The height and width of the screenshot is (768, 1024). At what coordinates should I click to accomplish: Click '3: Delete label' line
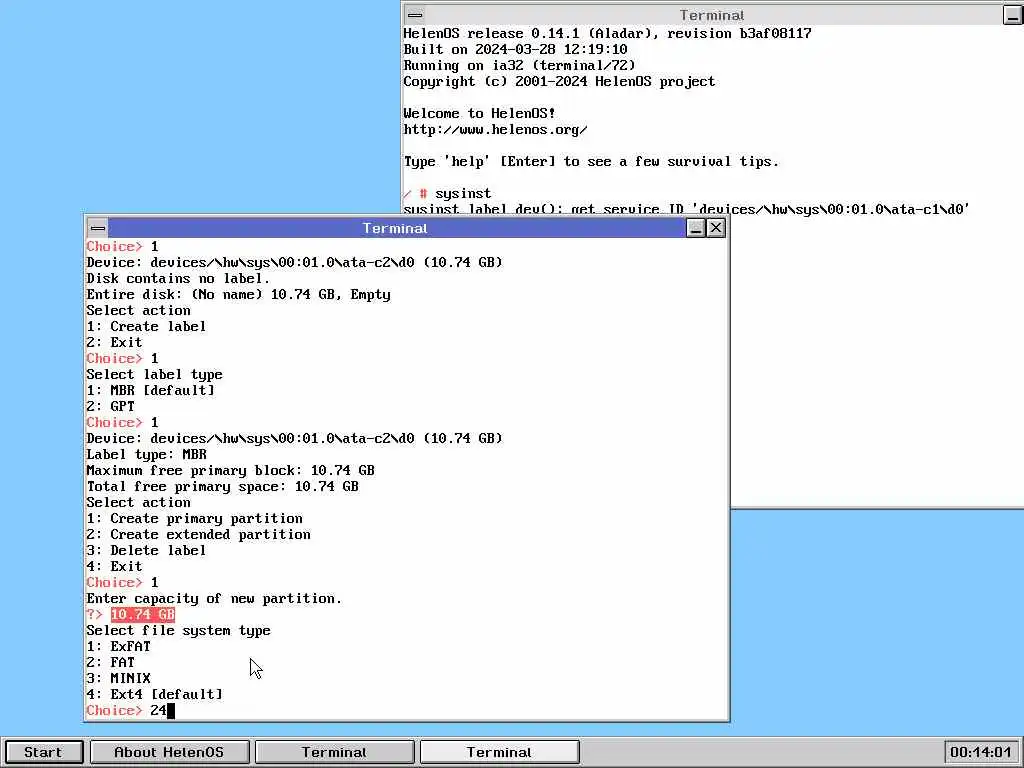pos(146,551)
